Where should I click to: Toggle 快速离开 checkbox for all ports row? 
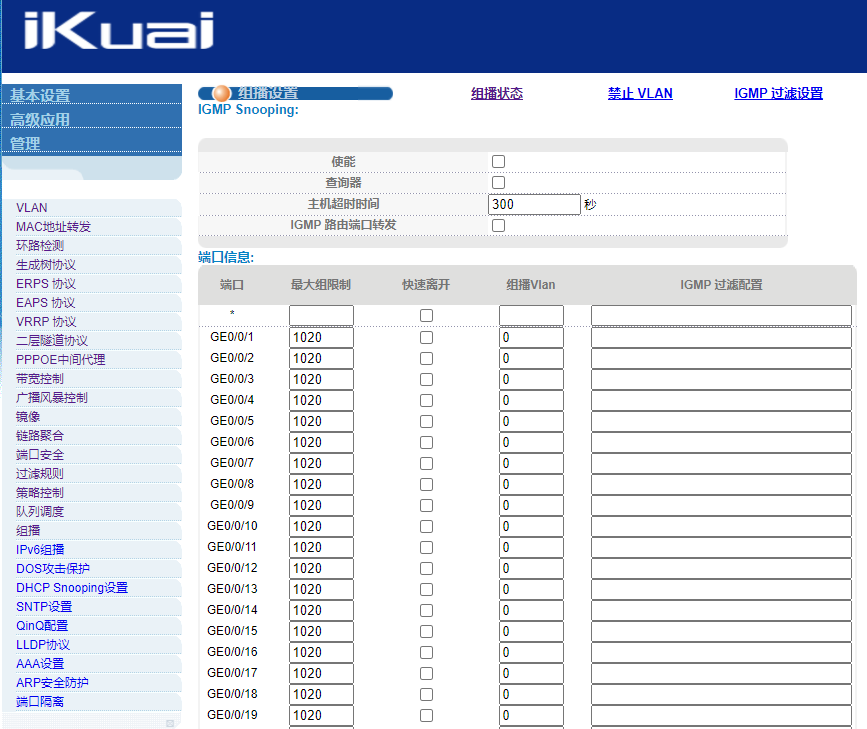tap(426, 315)
